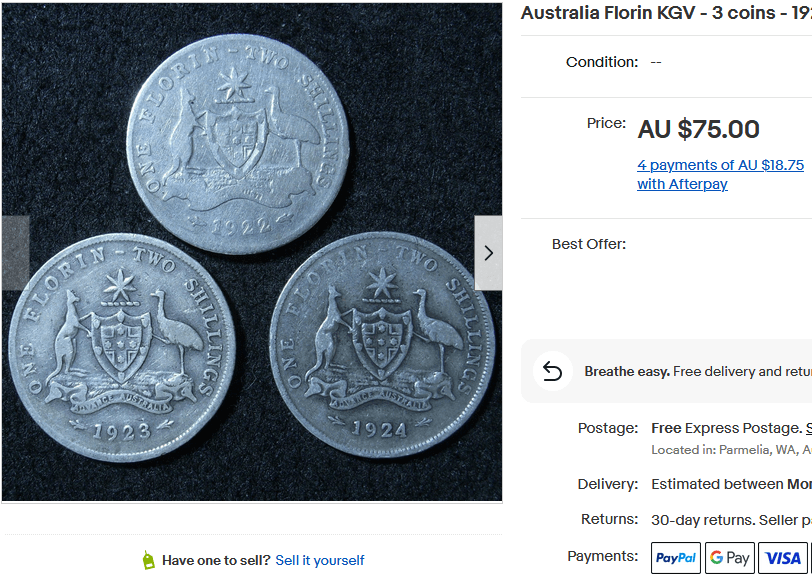Click the PayPal payment icon
Image resolution: width=812 pixels, height=579 pixels.
click(x=676, y=558)
